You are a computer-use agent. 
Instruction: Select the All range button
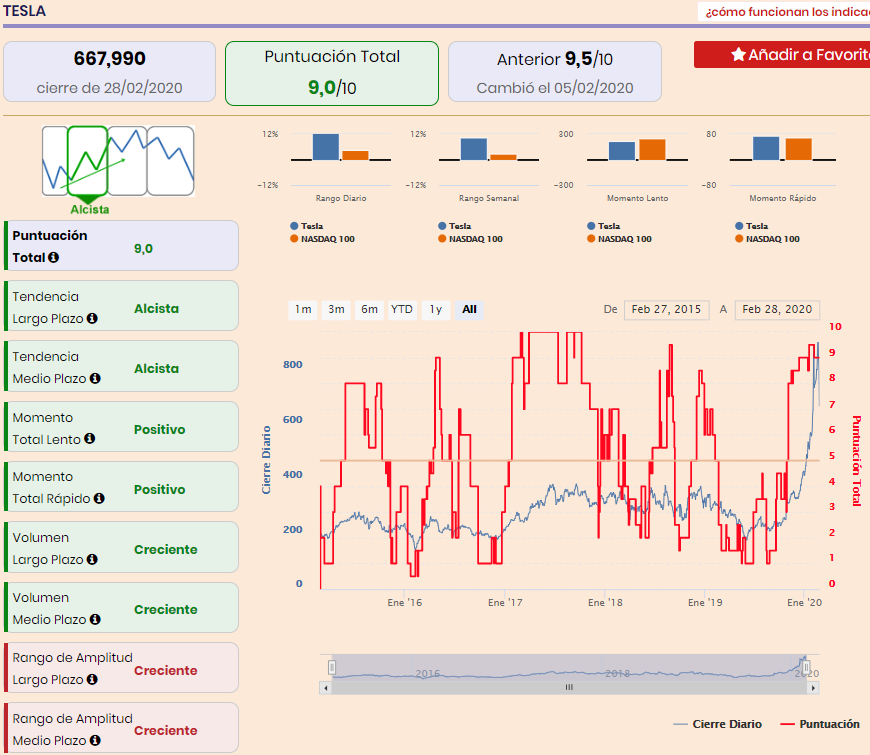[x=469, y=310]
